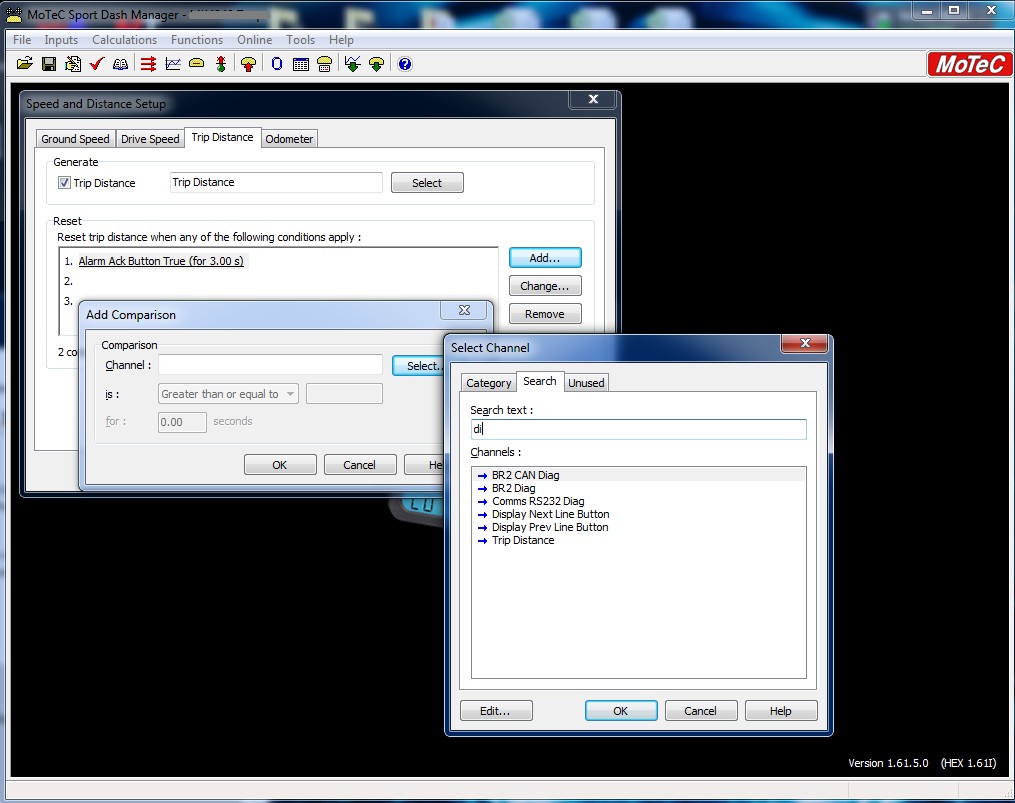
Task: Open the 'Greater than or equal to' dropdown
Action: [229, 394]
